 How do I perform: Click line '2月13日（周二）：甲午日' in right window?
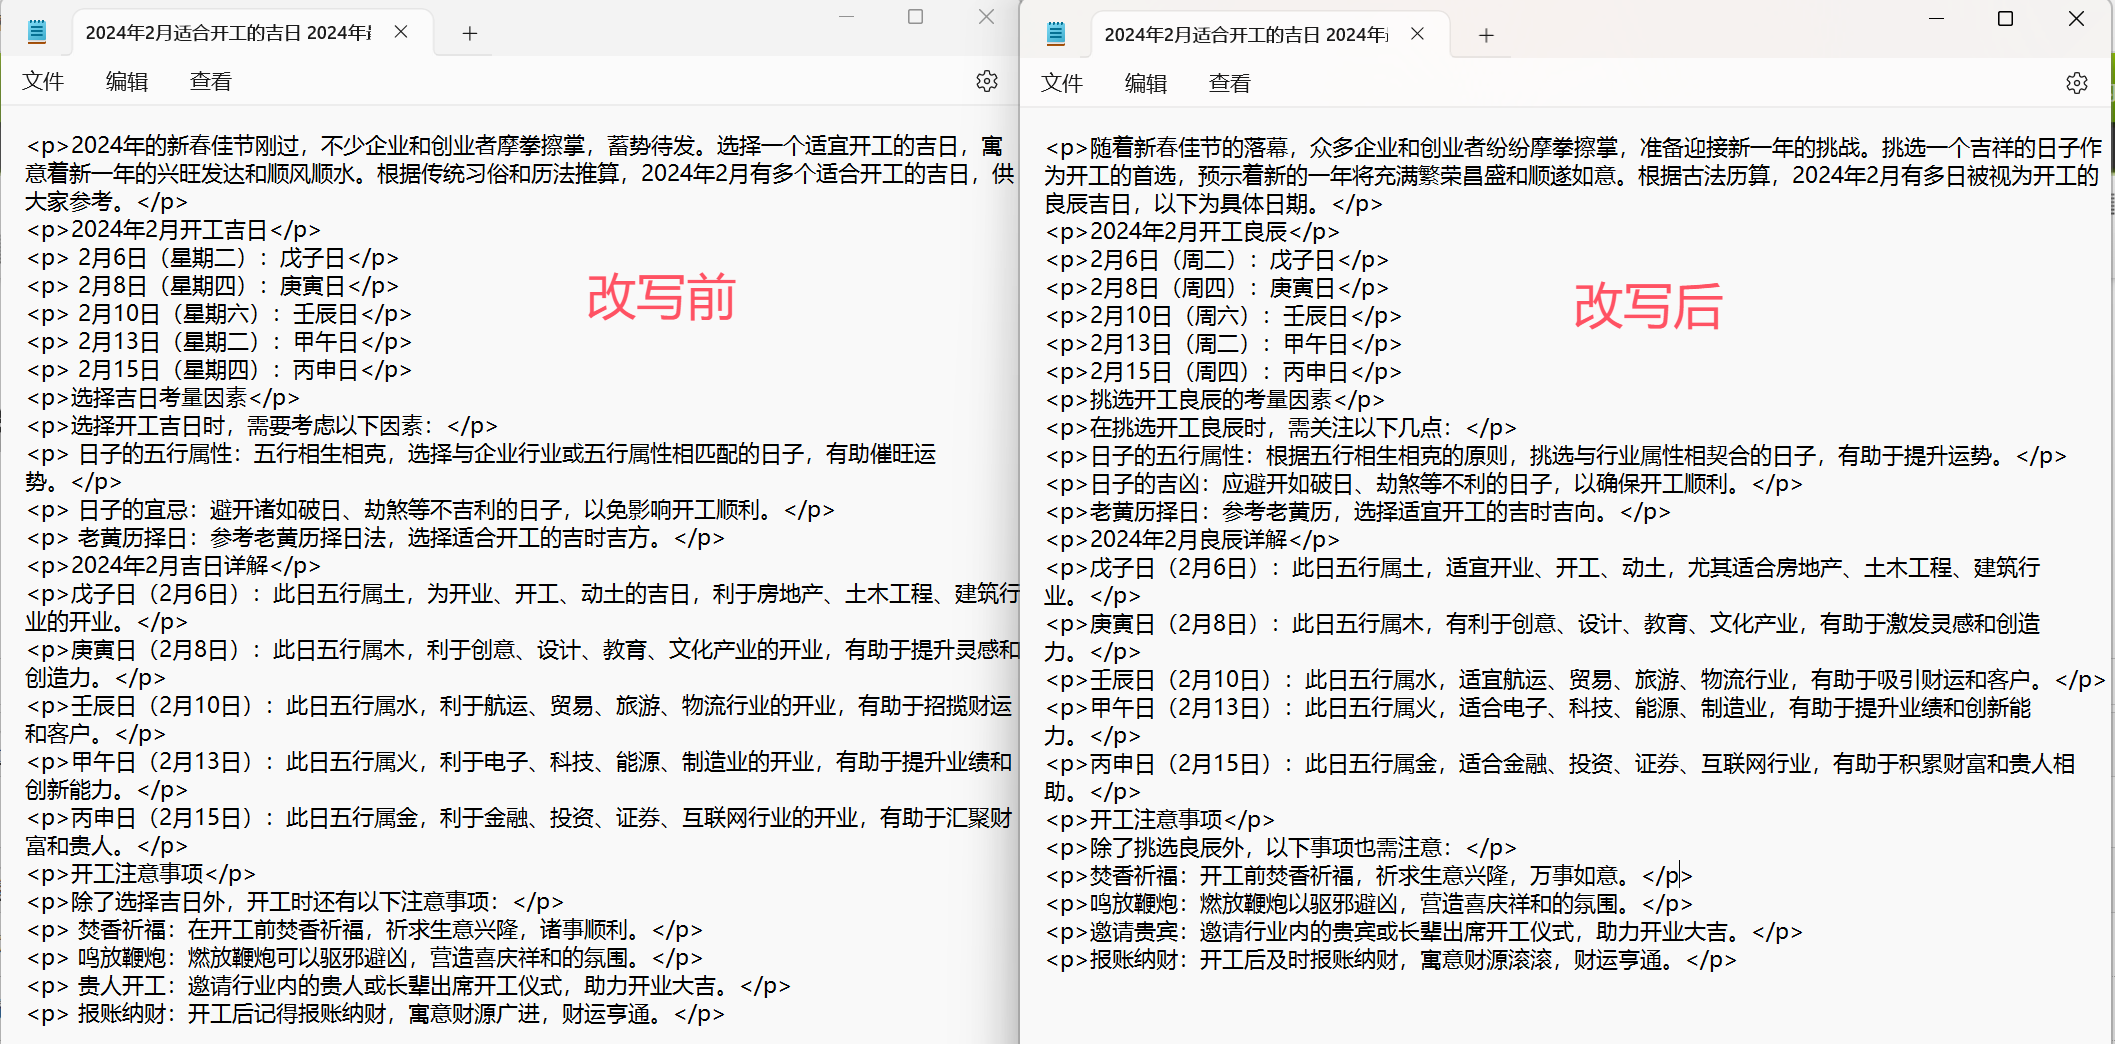[x=1224, y=344]
